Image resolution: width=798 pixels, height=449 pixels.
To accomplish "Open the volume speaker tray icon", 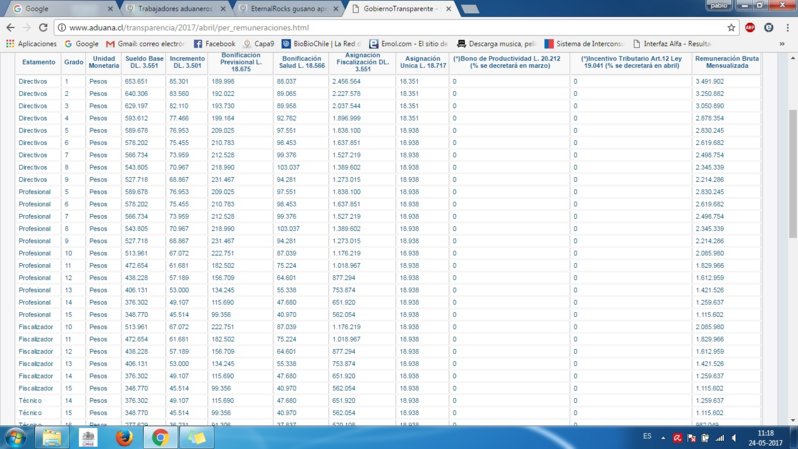I will 734,438.
